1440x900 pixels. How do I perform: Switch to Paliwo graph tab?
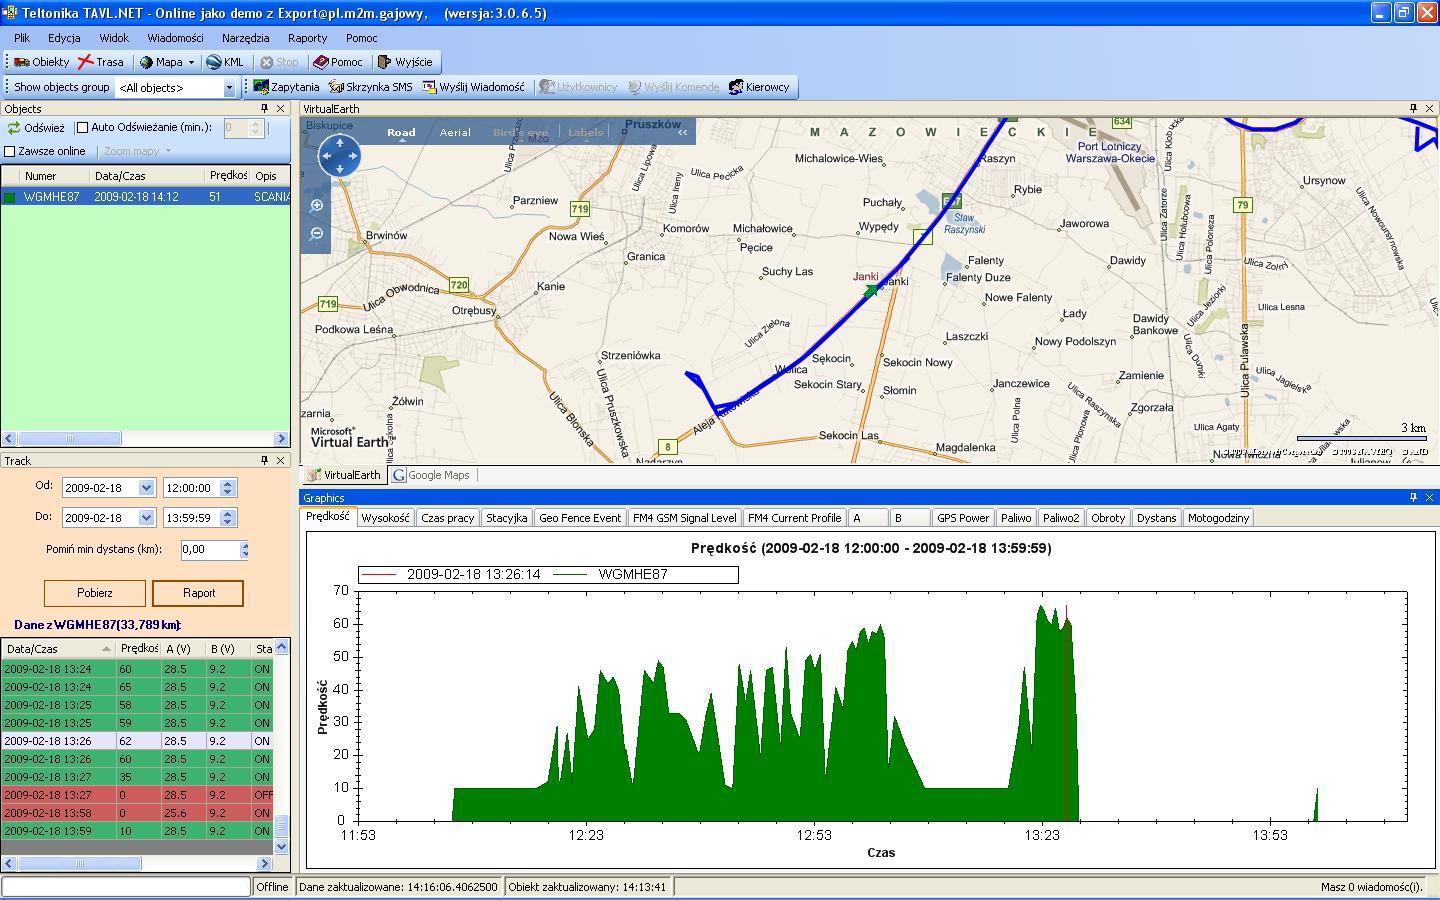click(x=1016, y=518)
